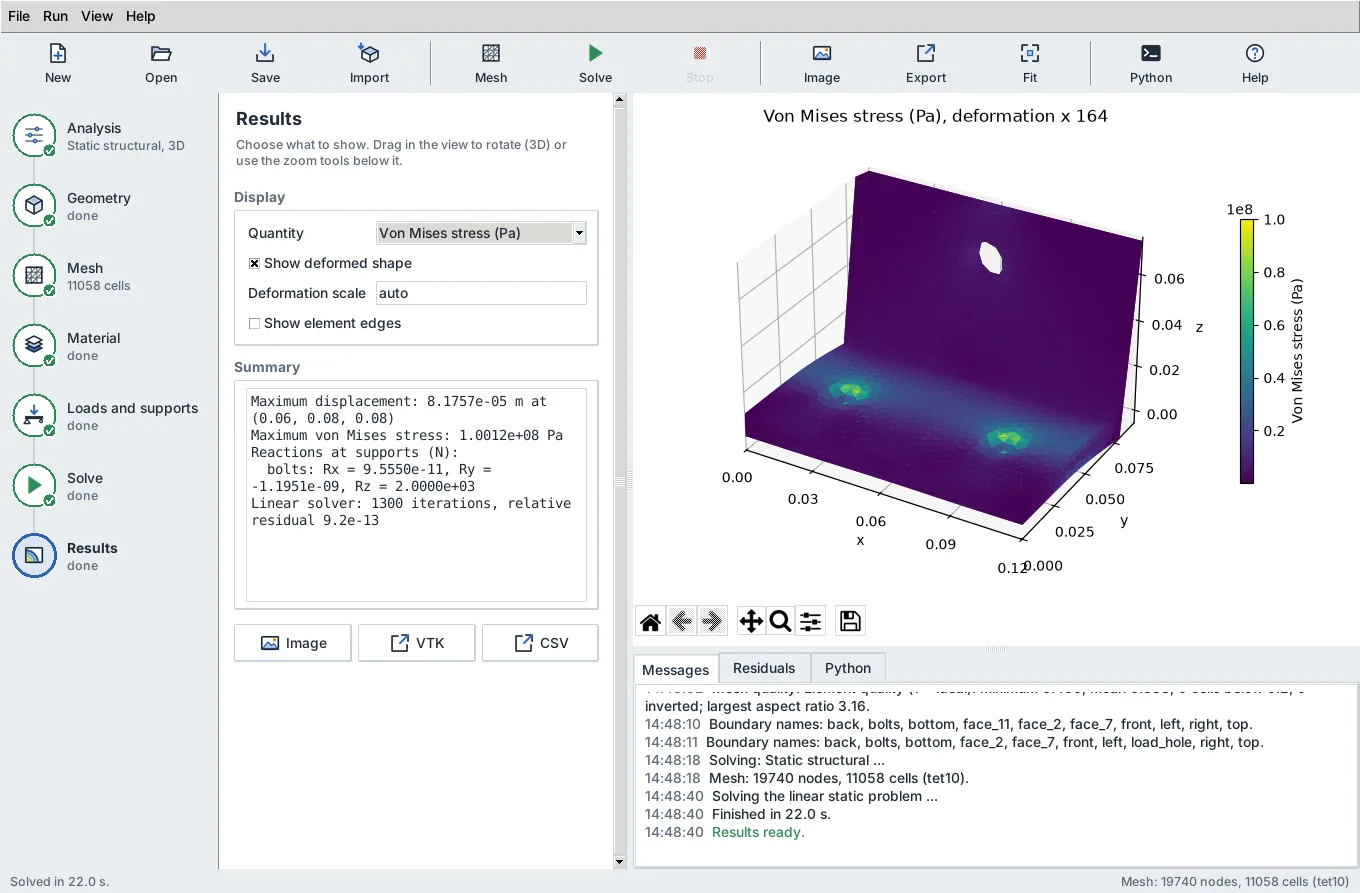Open the Run menu
1360x893 pixels.
pyautogui.click(x=55, y=16)
